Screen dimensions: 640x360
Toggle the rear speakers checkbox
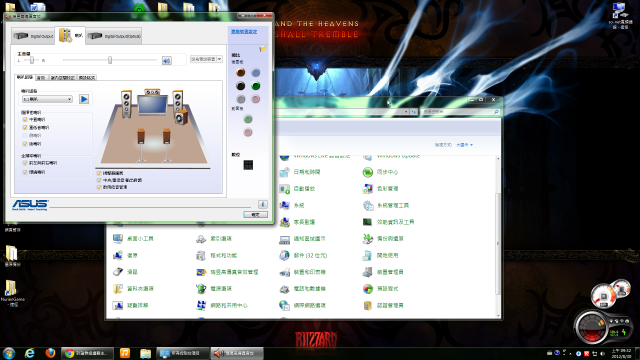point(25,144)
